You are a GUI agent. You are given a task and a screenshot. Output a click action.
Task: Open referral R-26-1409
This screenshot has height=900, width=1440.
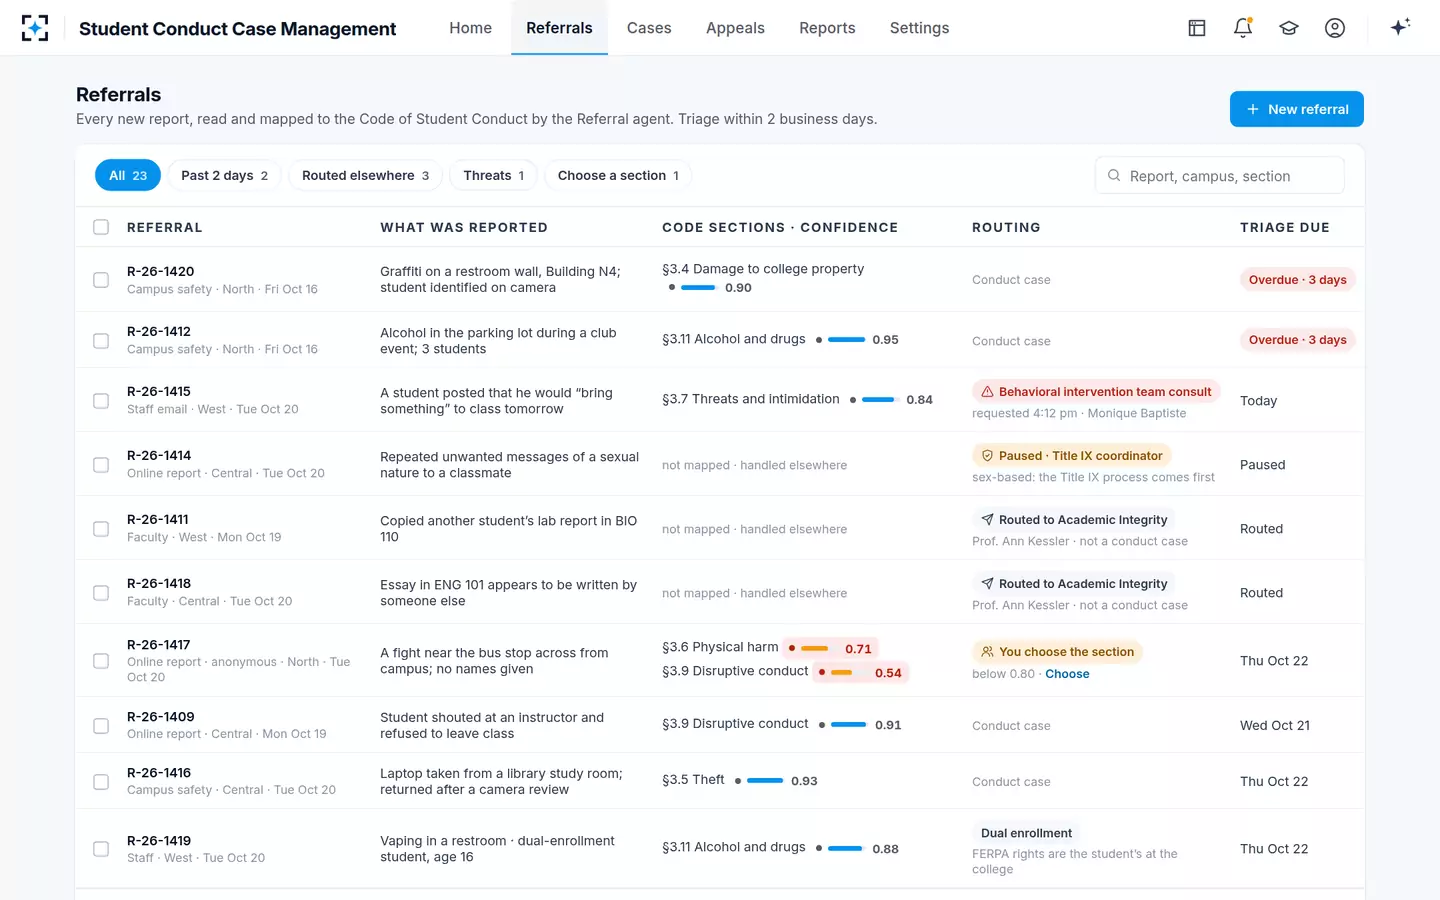click(x=161, y=717)
